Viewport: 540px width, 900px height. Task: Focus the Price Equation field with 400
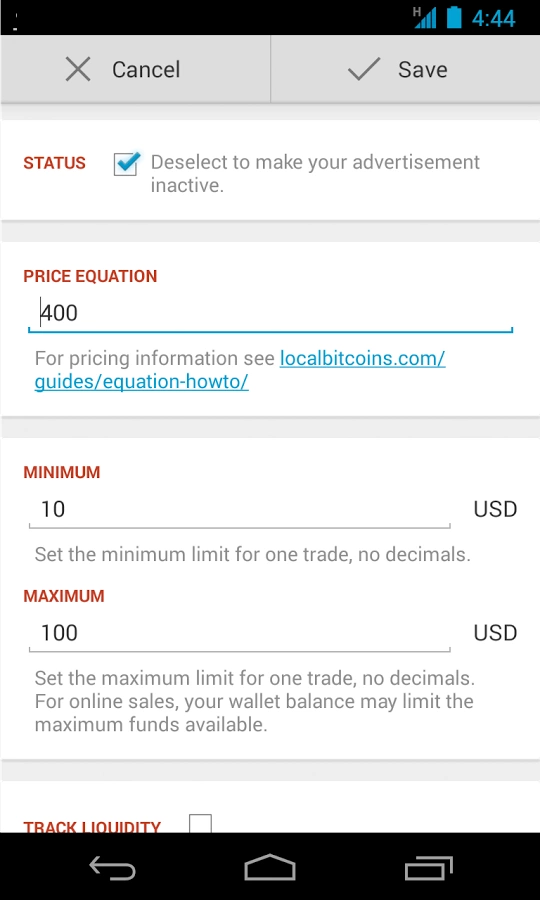[270, 314]
